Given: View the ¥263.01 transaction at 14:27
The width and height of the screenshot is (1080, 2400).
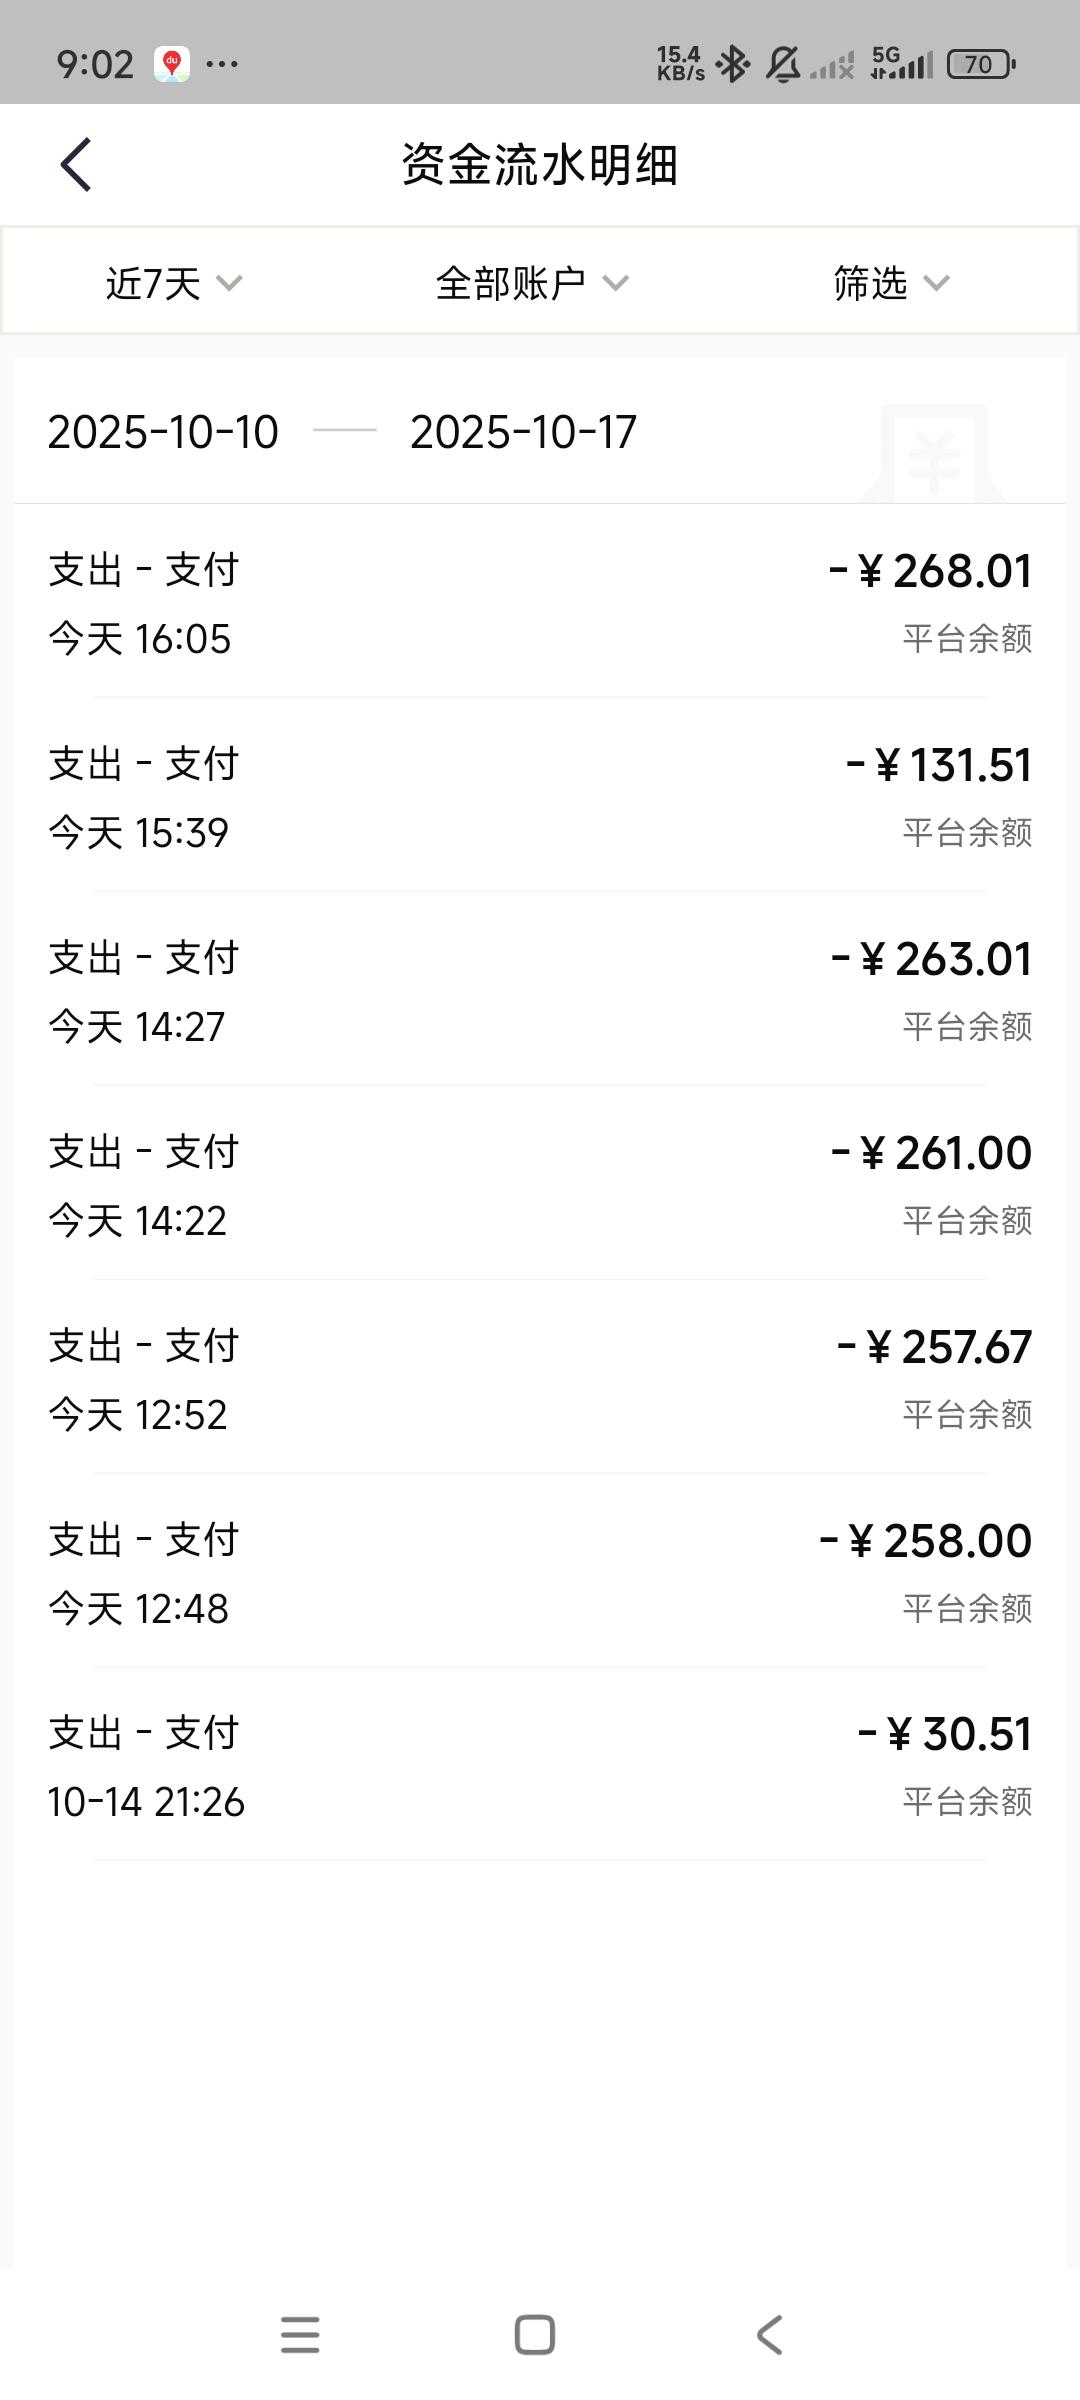Looking at the screenshot, I should click(540, 991).
